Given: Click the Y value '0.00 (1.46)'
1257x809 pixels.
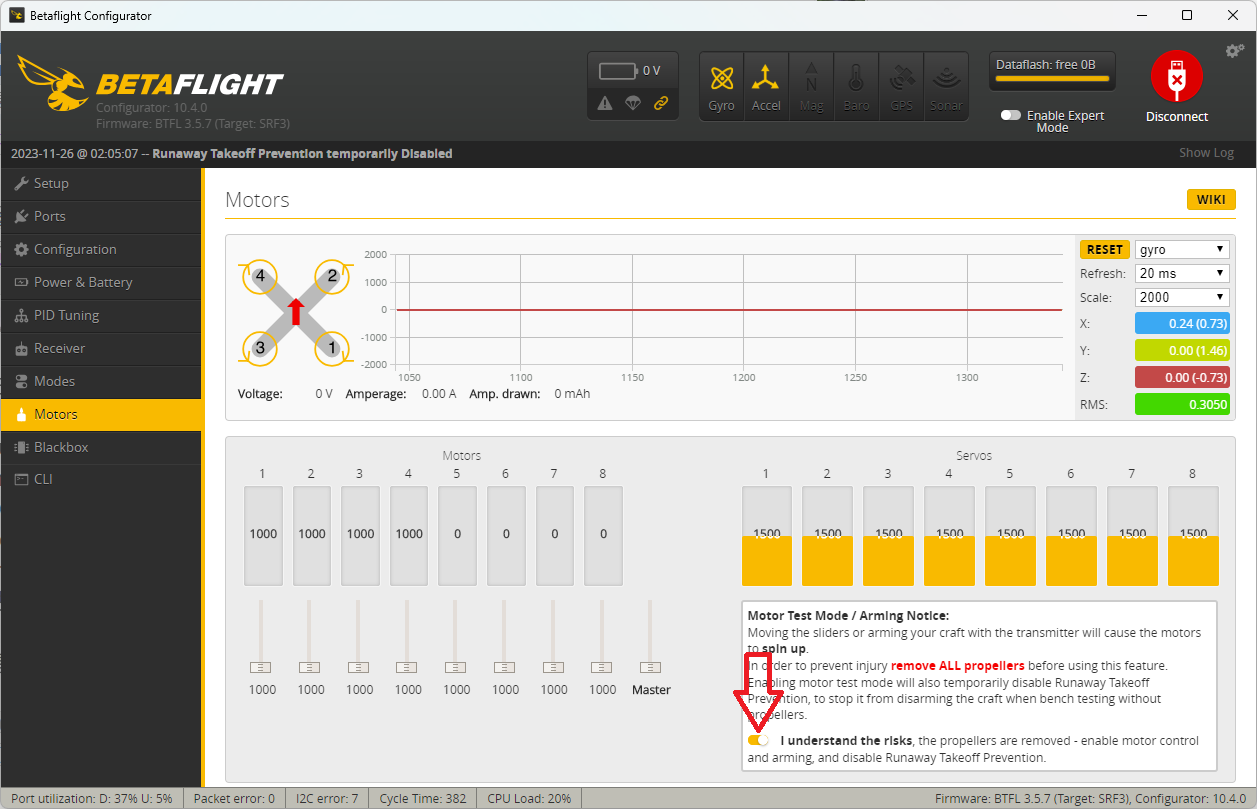Looking at the screenshot, I should [x=1182, y=350].
